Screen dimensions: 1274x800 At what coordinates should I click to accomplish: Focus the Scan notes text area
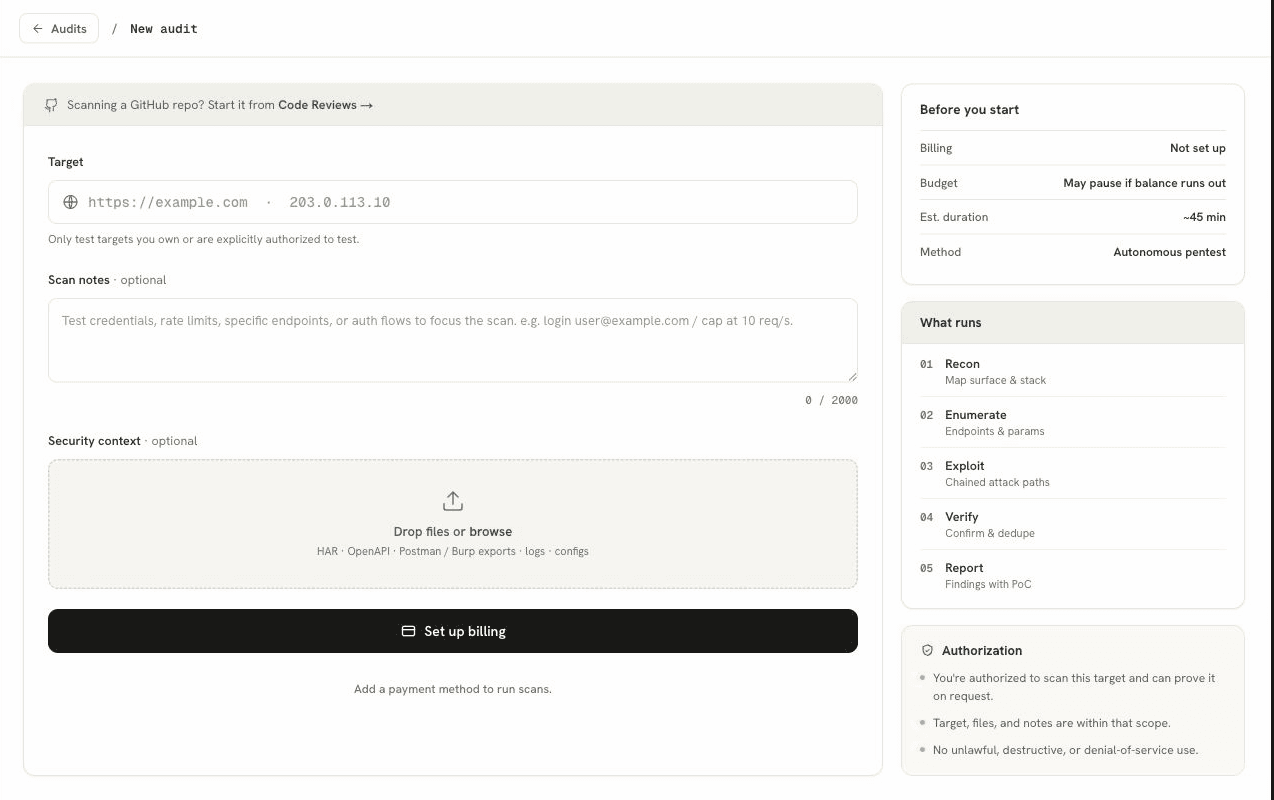coord(453,340)
